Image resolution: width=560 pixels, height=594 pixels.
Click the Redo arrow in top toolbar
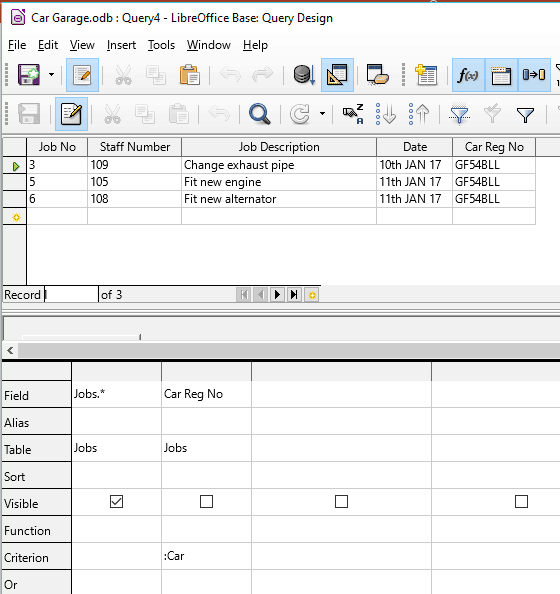262,75
